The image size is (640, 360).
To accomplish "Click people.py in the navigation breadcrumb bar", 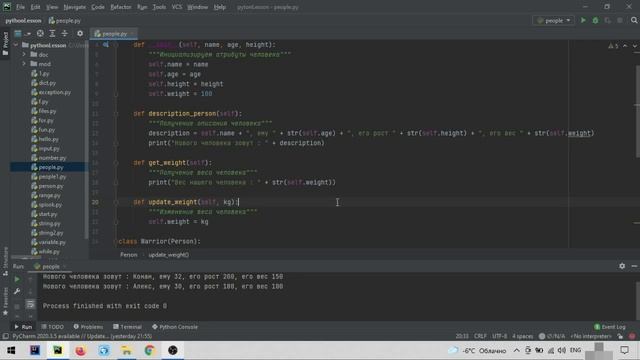I will click(x=64, y=20).
